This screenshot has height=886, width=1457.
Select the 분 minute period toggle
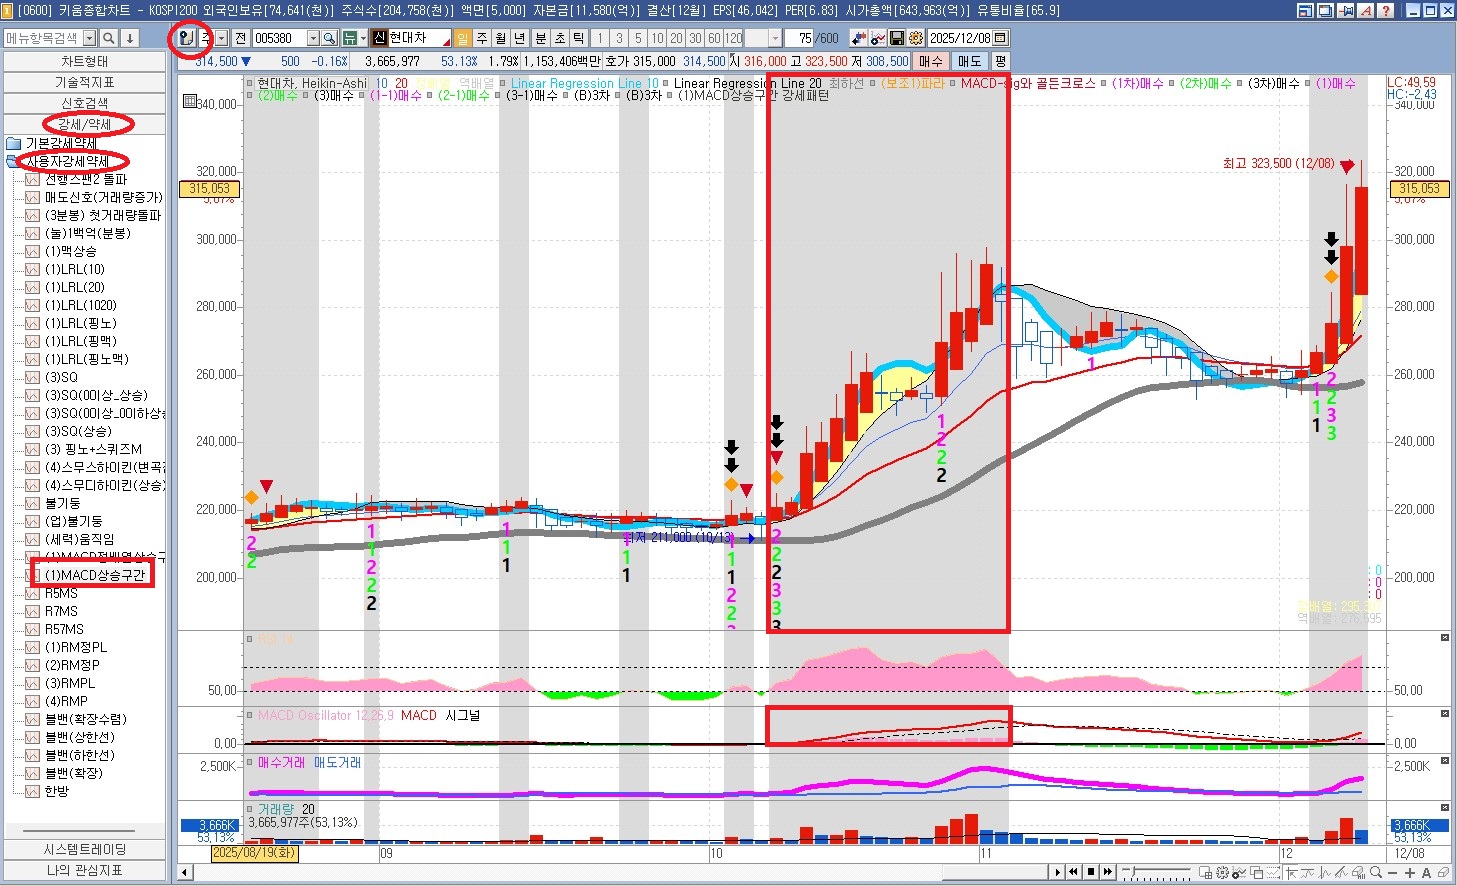click(x=540, y=38)
